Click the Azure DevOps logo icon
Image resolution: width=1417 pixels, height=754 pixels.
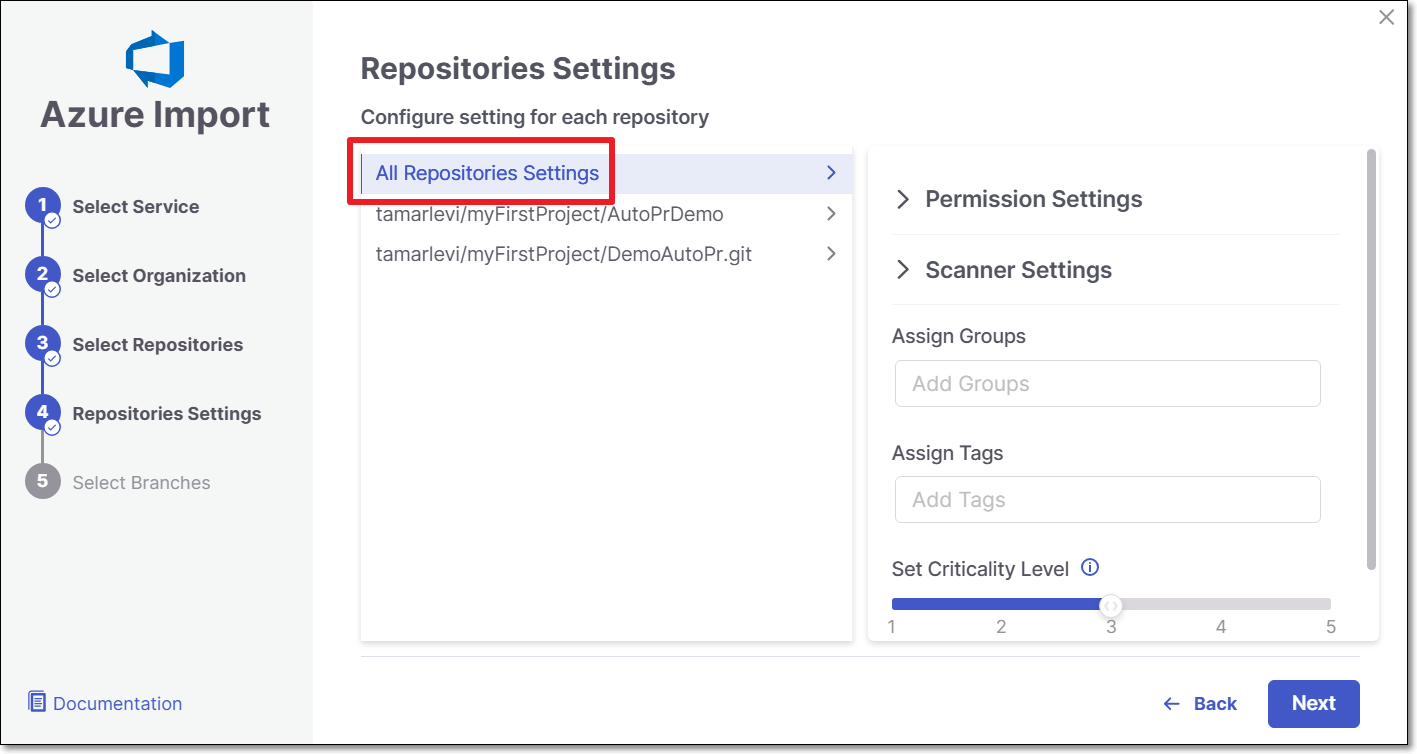[x=155, y=59]
